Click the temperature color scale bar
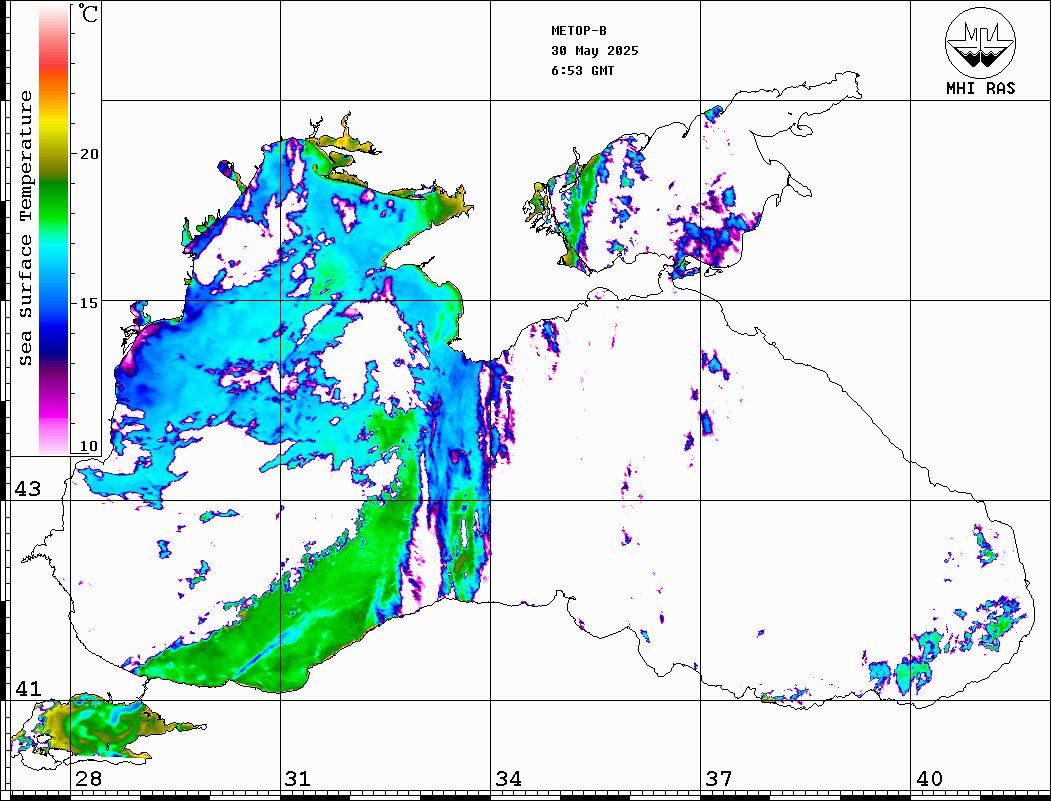Screen dimensions: 1051x801 tap(54, 229)
